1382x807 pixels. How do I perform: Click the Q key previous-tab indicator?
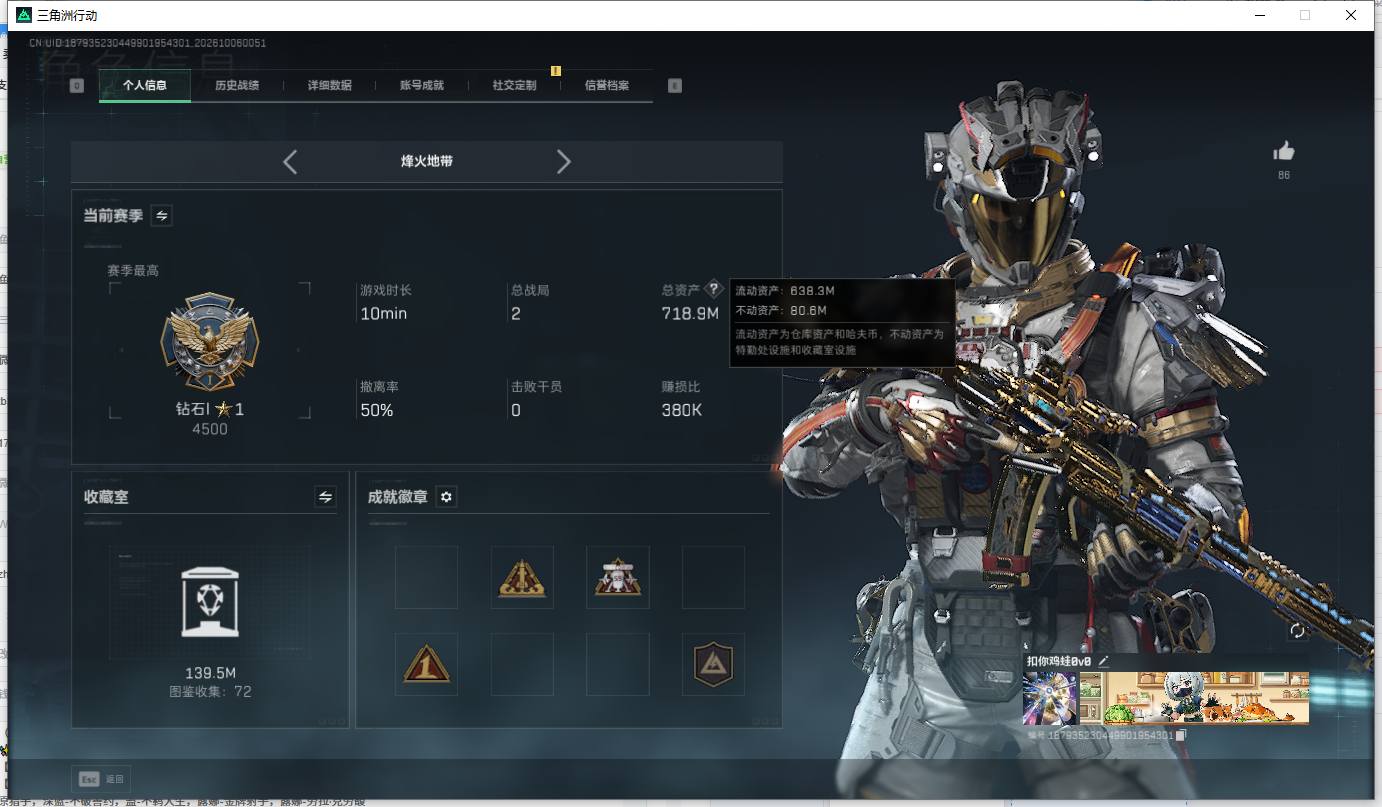click(x=77, y=86)
